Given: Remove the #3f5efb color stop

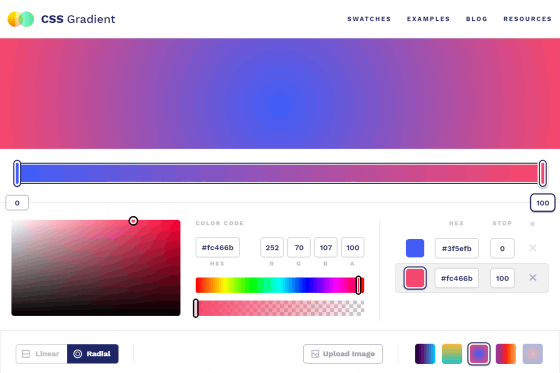Looking at the screenshot, I should [x=532, y=248].
